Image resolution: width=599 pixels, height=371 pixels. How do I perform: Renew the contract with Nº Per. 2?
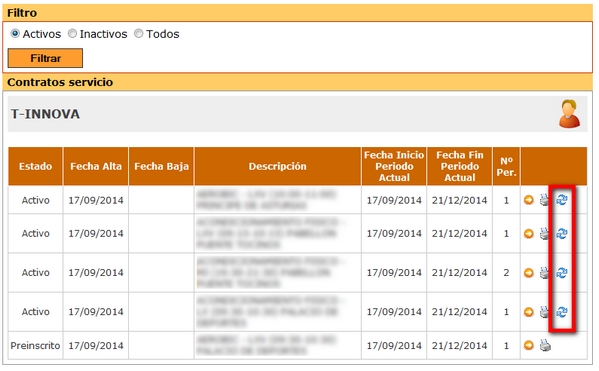(562, 272)
